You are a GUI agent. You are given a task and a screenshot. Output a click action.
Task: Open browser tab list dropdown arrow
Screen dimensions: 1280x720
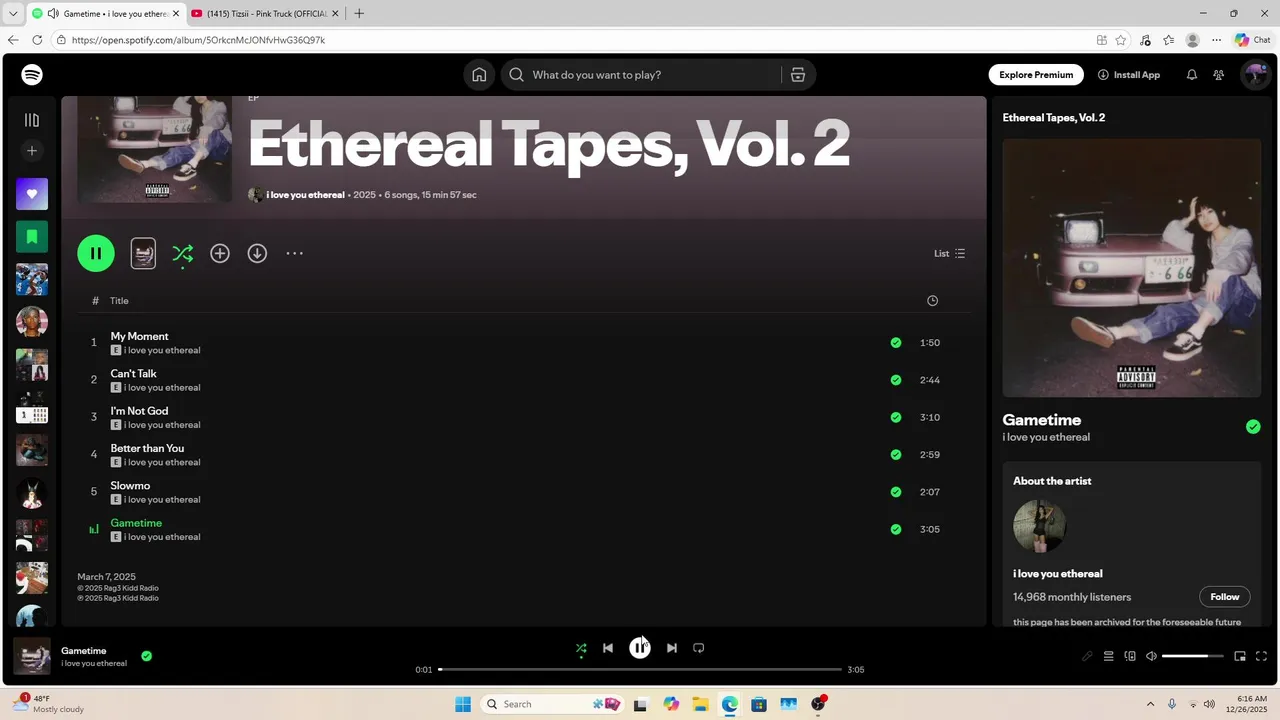point(13,14)
